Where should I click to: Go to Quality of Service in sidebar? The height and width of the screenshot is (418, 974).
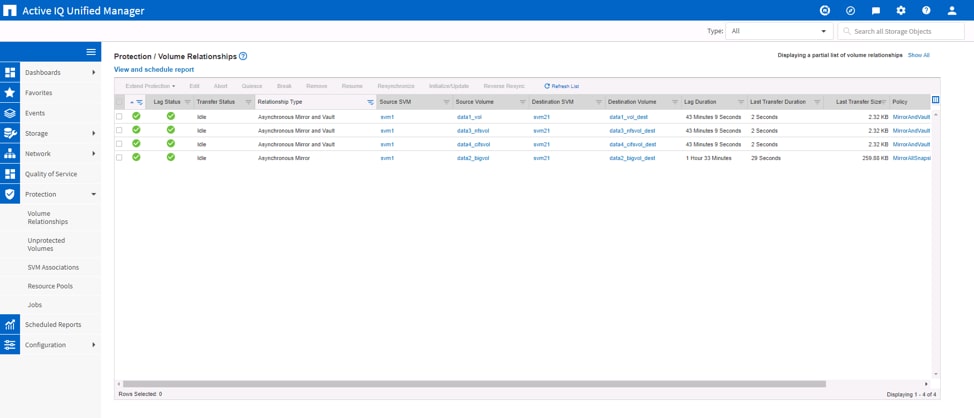[x=50, y=174]
